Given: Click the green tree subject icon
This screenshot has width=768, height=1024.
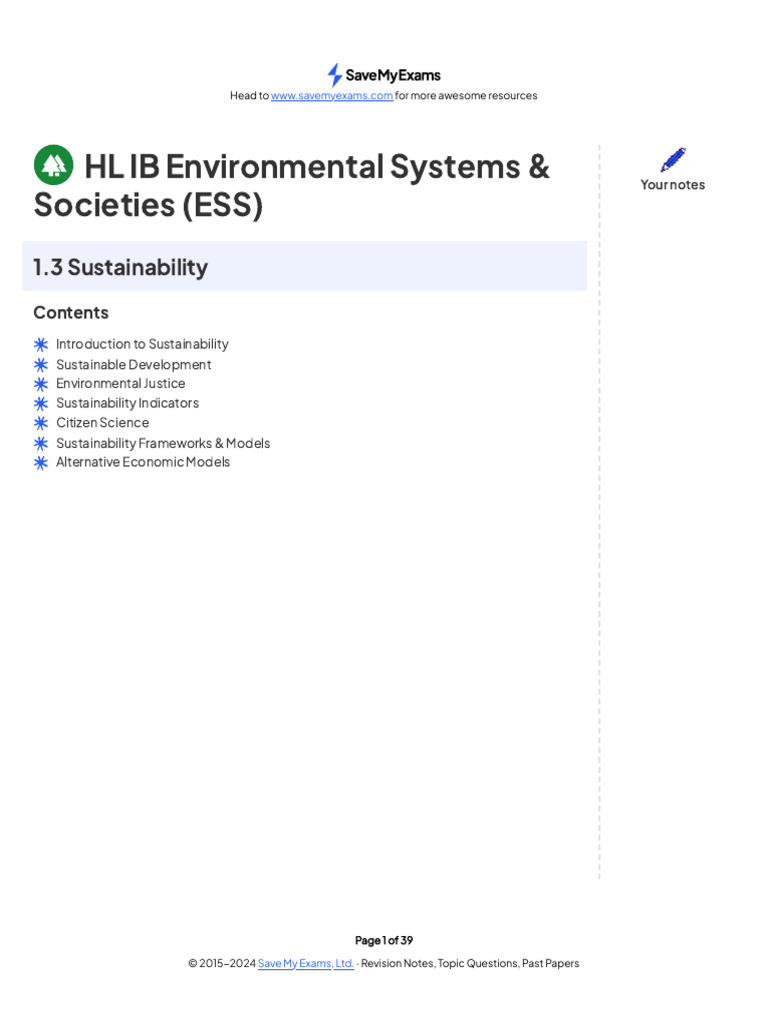Looking at the screenshot, I should click(x=53, y=165).
